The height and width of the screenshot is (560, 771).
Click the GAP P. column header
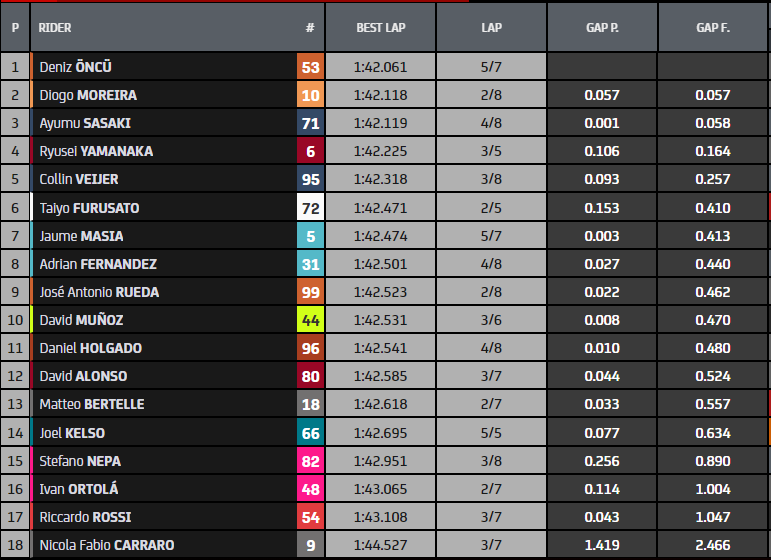pos(601,28)
